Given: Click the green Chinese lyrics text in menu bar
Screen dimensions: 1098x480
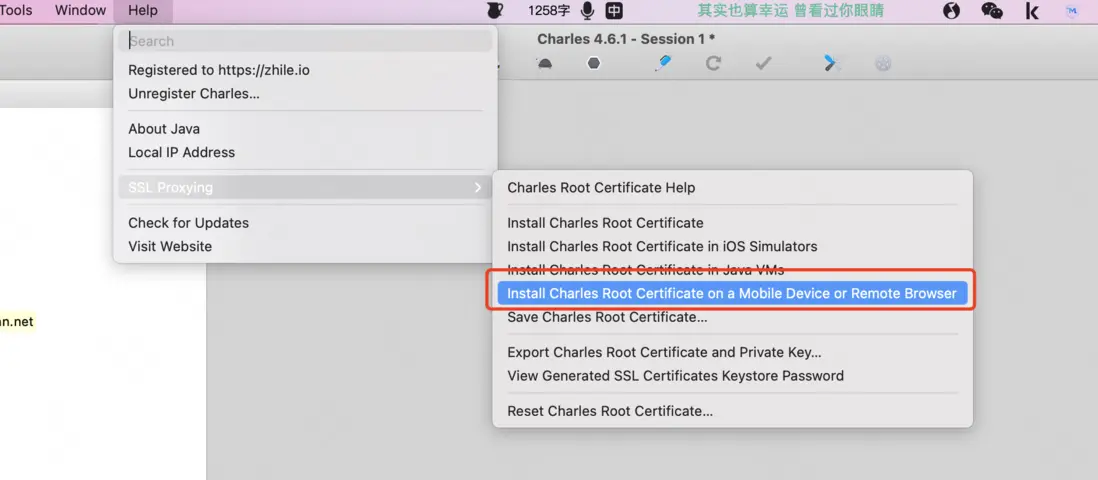Looking at the screenshot, I should pos(791,11).
